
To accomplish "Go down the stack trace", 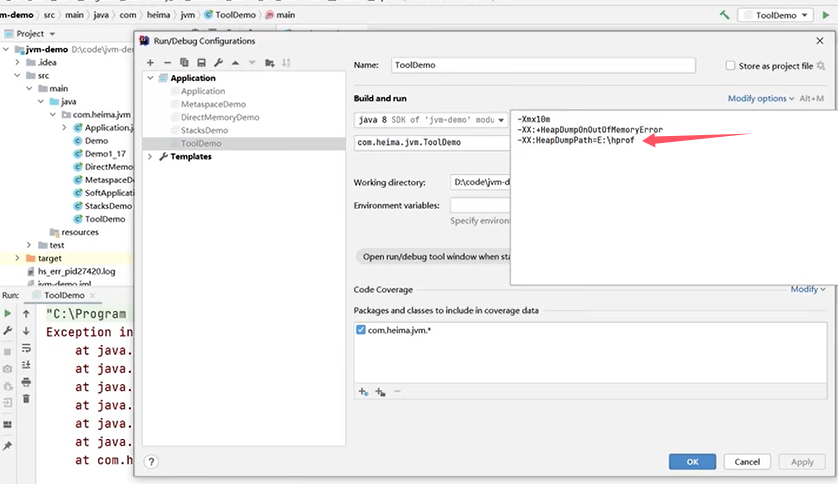I will [26, 331].
